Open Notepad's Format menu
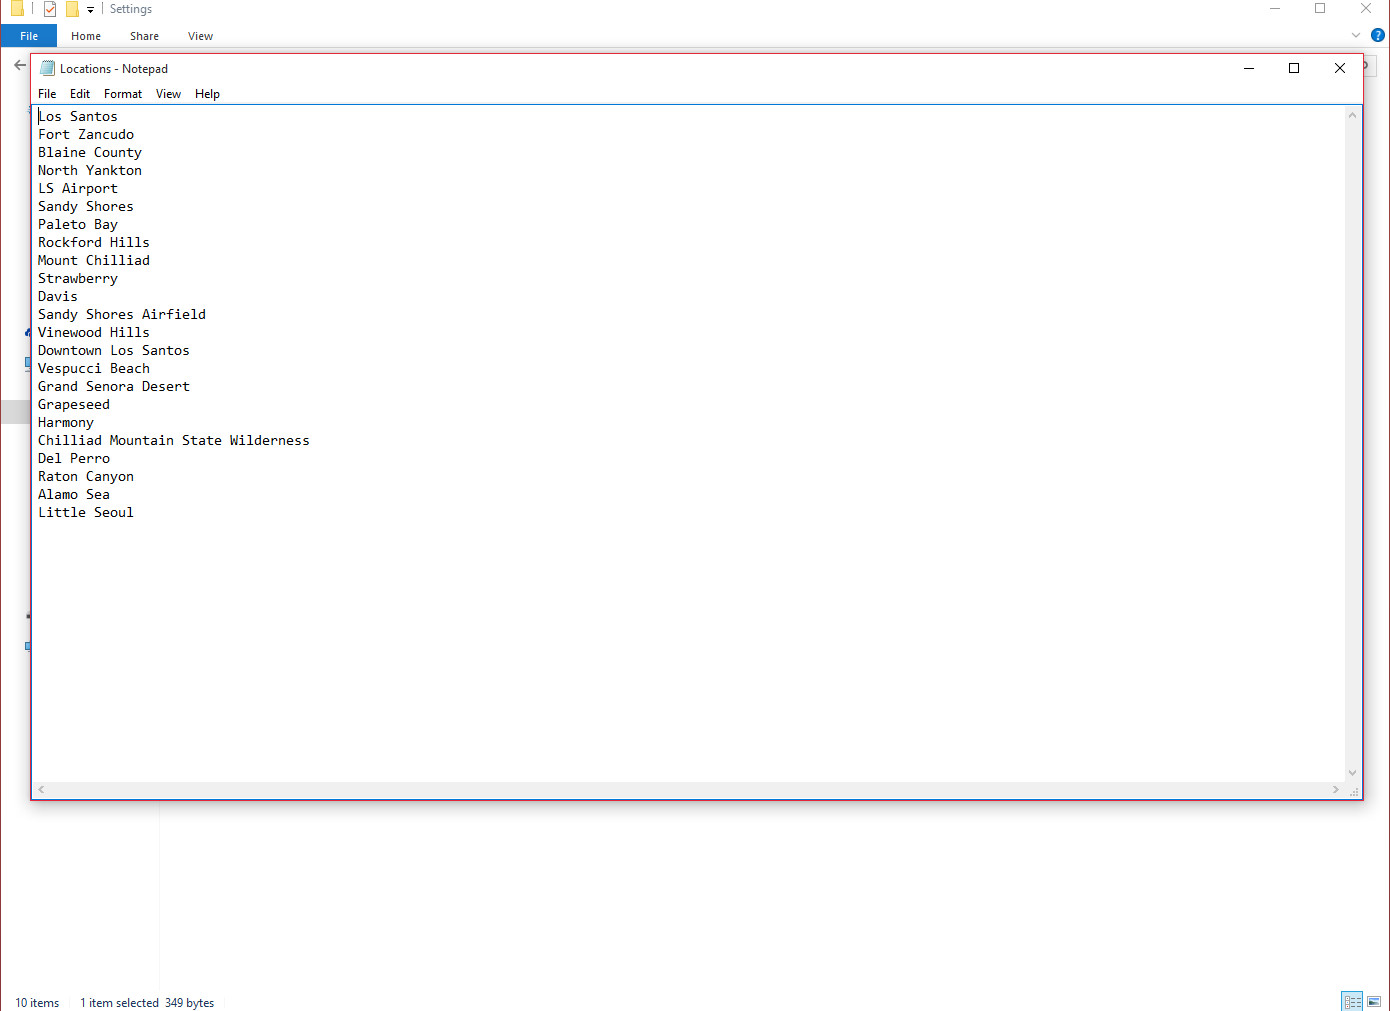Image resolution: width=1390 pixels, height=1011 pixels. pos(123,94)
